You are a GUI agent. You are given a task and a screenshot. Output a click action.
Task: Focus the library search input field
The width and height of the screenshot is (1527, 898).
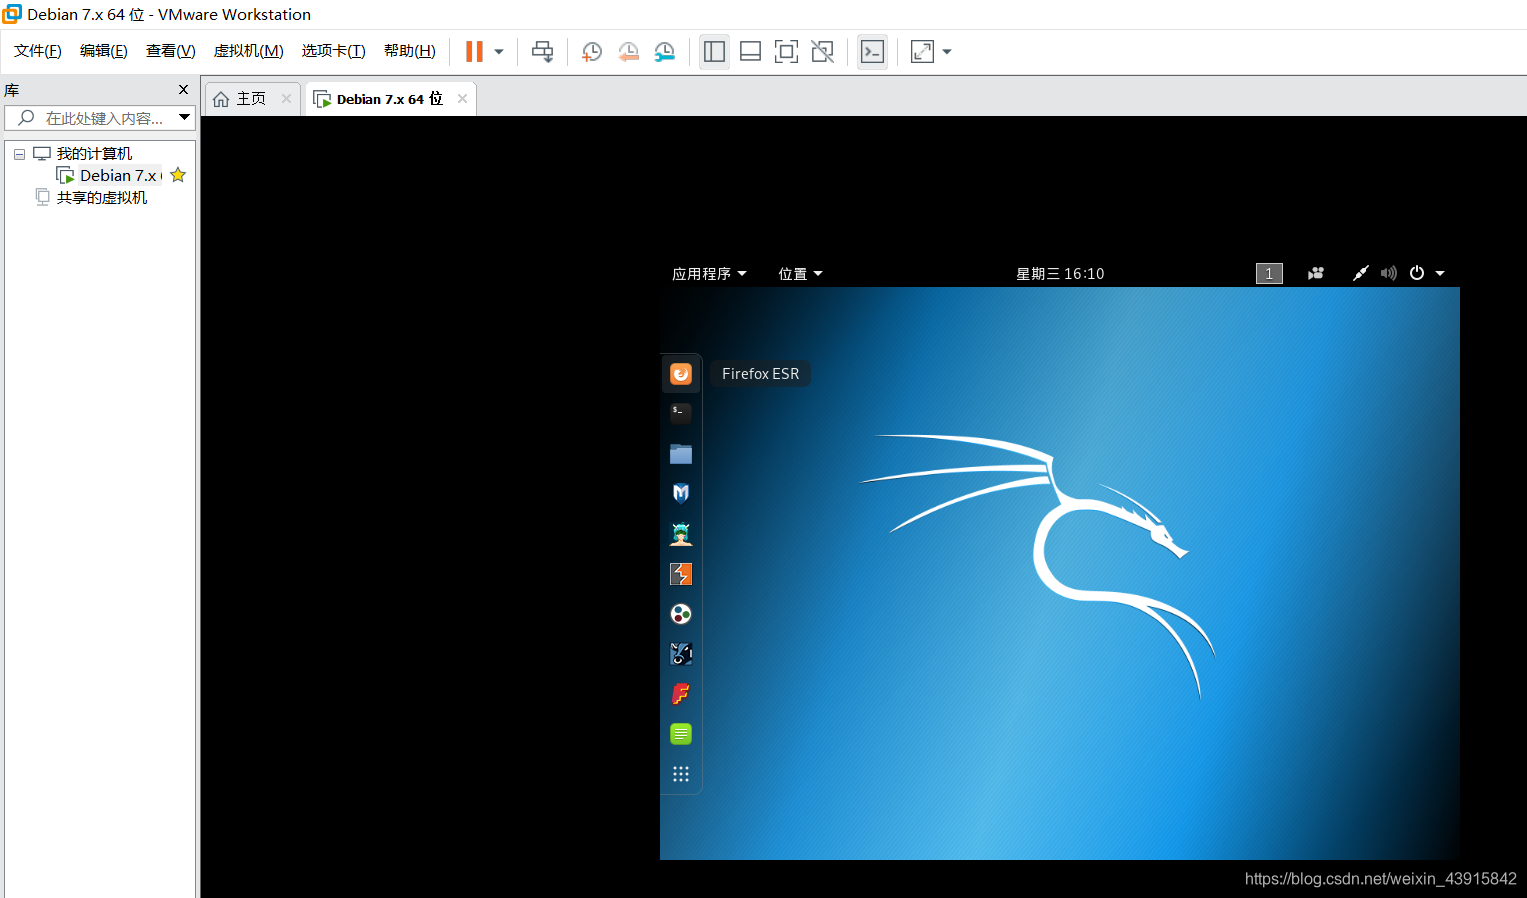pos(90,118)
